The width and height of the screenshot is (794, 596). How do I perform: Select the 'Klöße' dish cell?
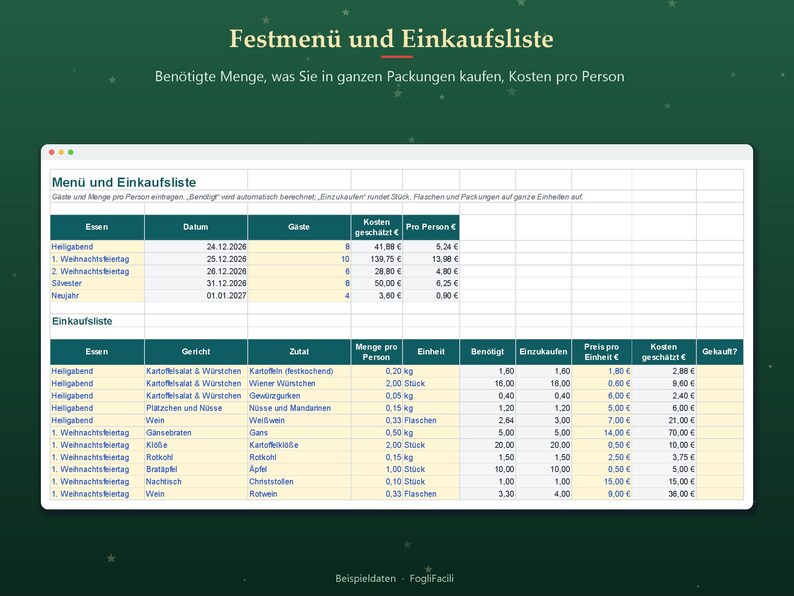click(x=196, y=445)
